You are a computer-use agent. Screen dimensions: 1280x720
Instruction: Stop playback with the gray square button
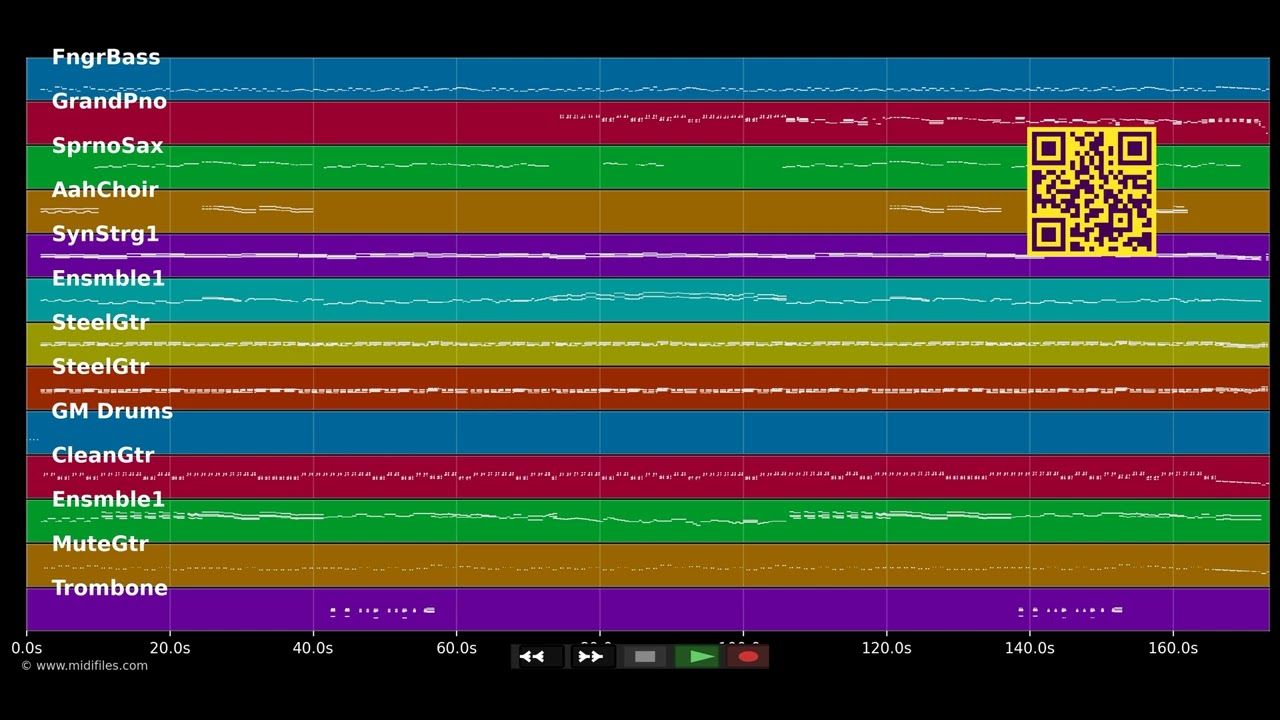[645, 657]
